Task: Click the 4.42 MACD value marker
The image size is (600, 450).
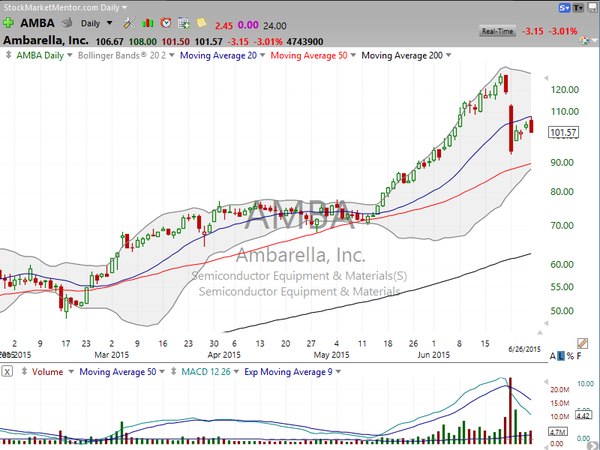Action: (x=583, y=416)
